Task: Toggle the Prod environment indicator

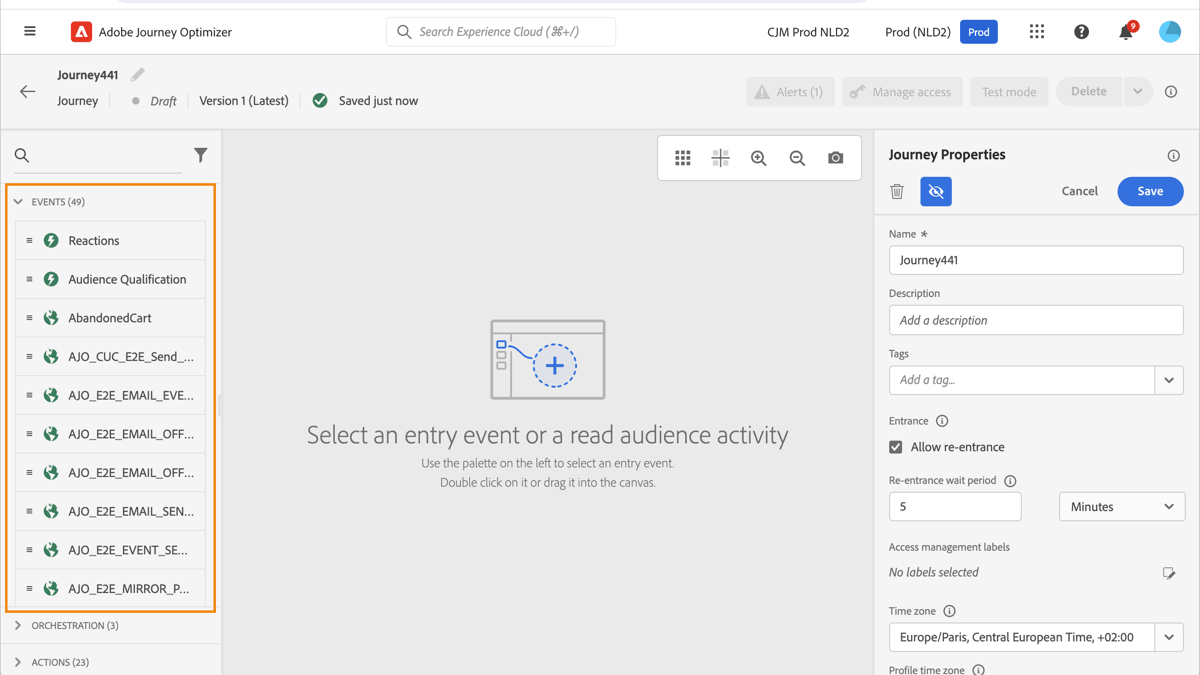Action: [978, 31]
